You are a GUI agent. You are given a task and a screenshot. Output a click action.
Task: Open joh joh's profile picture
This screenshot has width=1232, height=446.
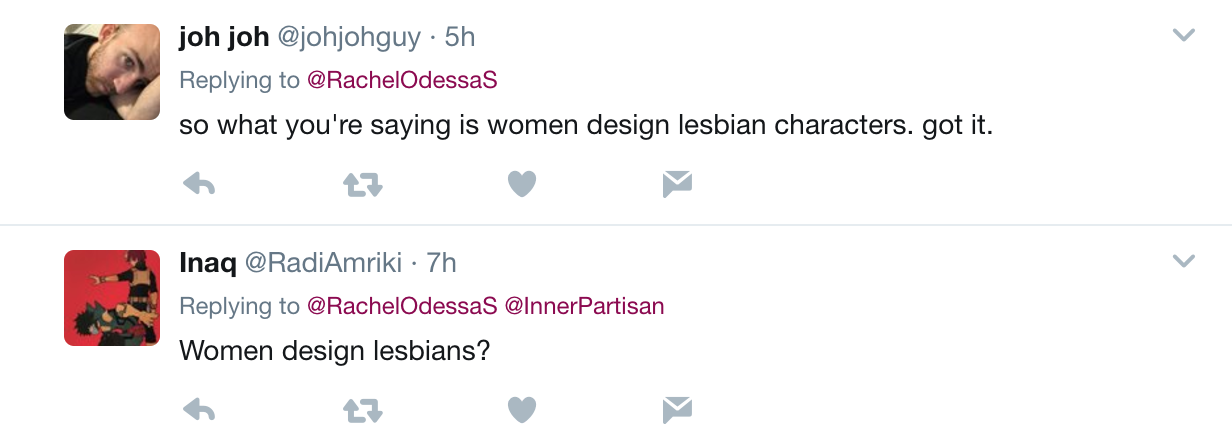tap(112, 72)
